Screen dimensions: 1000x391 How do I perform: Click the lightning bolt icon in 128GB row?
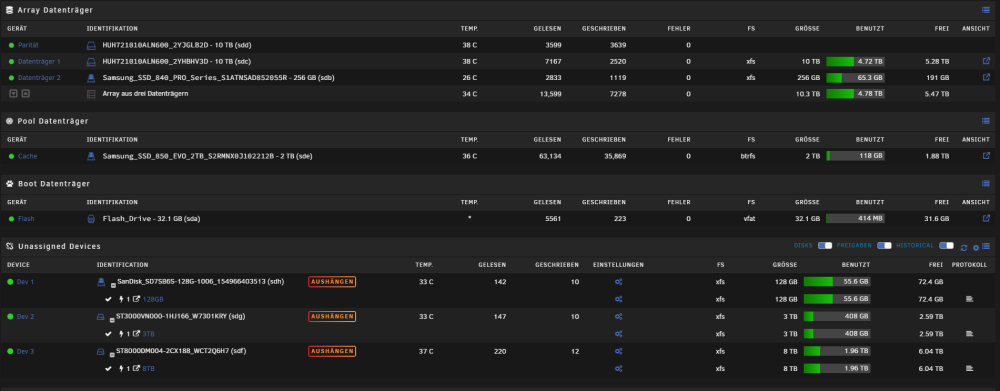[x=122, y=299]
